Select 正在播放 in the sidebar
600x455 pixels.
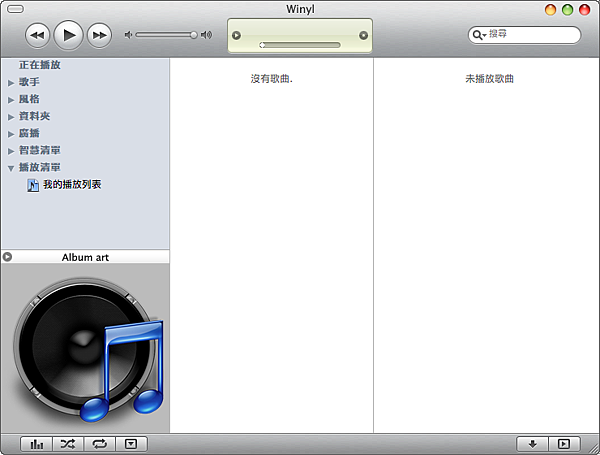40,65
